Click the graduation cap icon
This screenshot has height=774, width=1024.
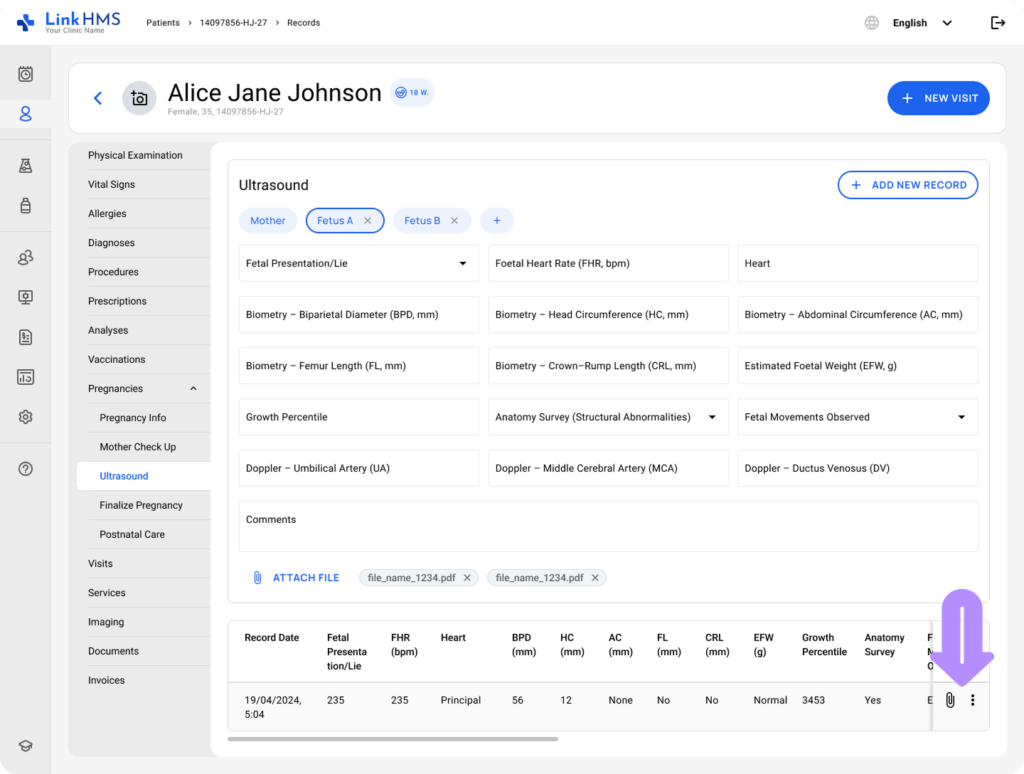pyautogui.click(x=26, y=746)
